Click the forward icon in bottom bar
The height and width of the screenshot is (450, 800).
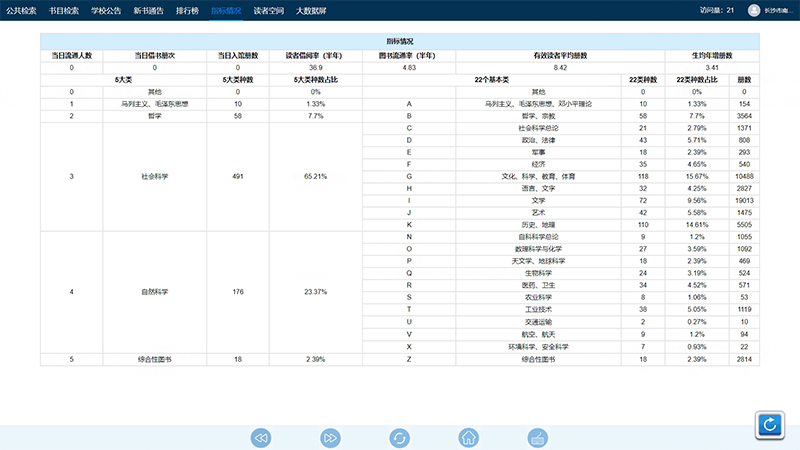point(330,438)
